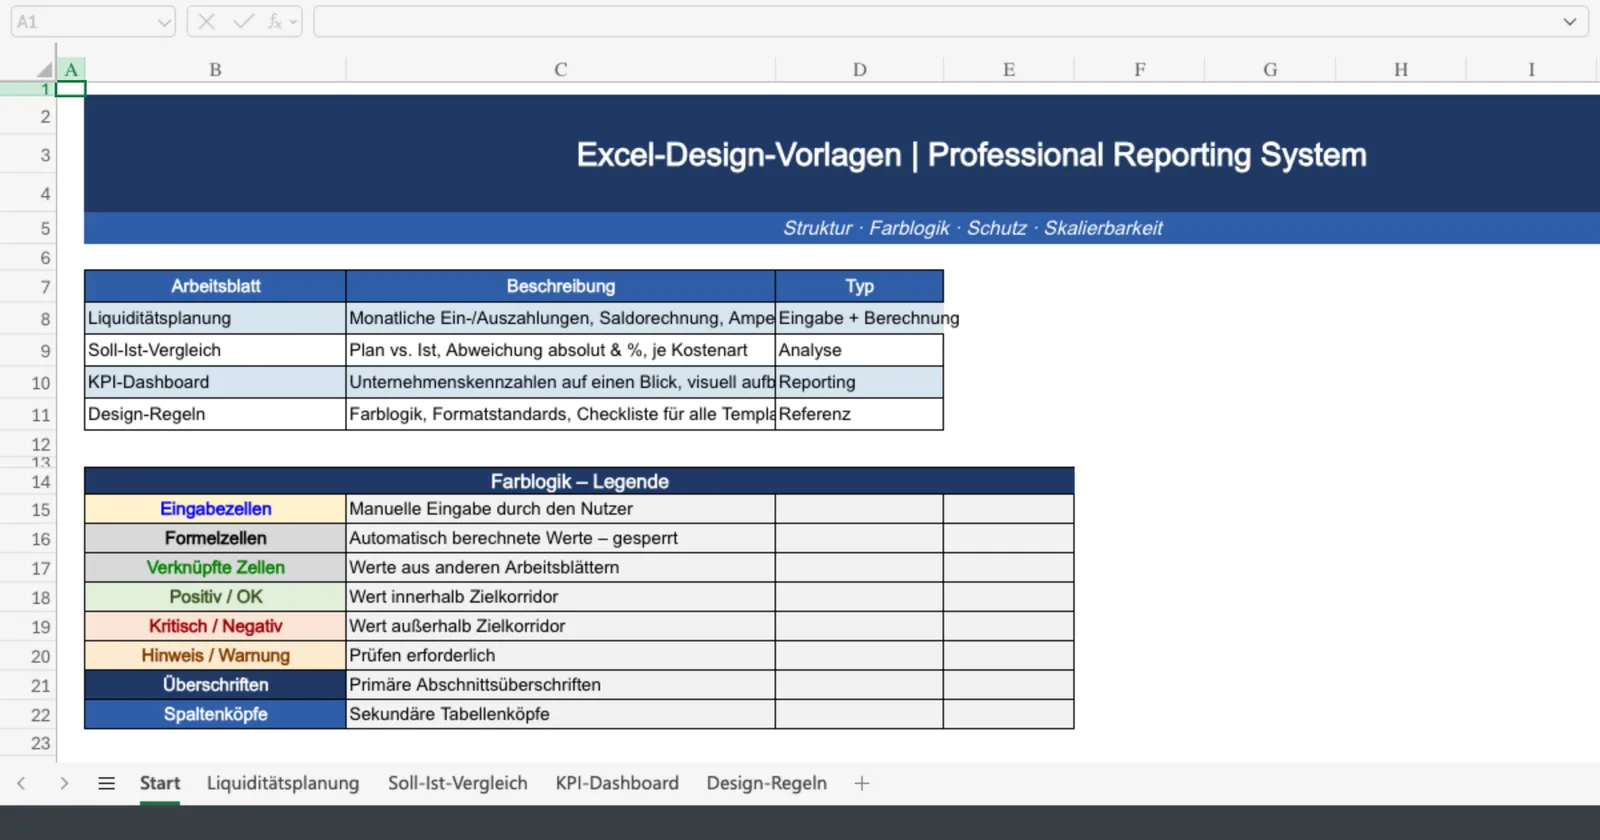Select the Referenz type cell

(x=859, y=414)
